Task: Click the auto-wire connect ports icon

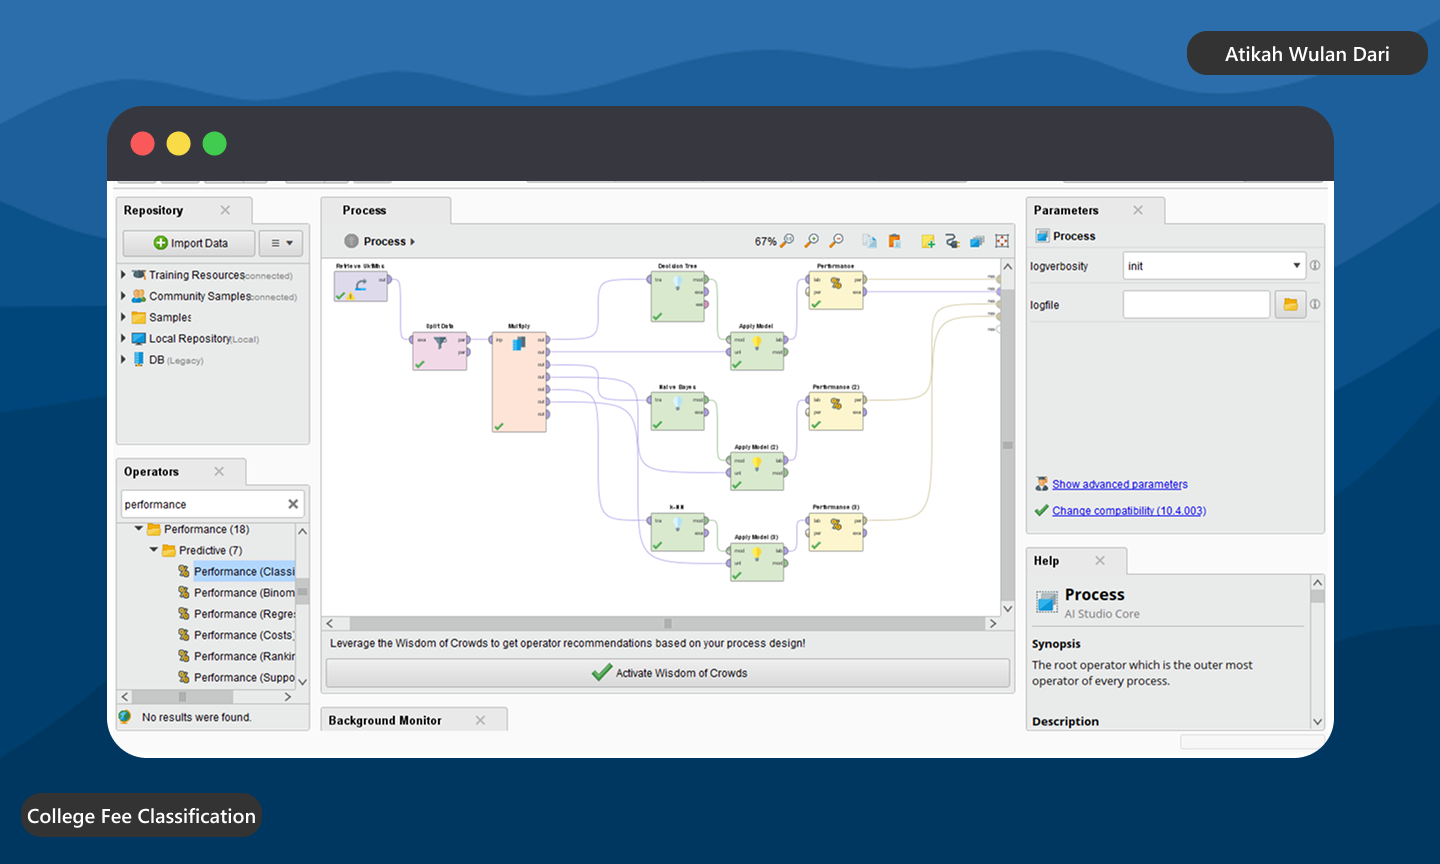Action: pyautogui.click(x=952, y=241)
